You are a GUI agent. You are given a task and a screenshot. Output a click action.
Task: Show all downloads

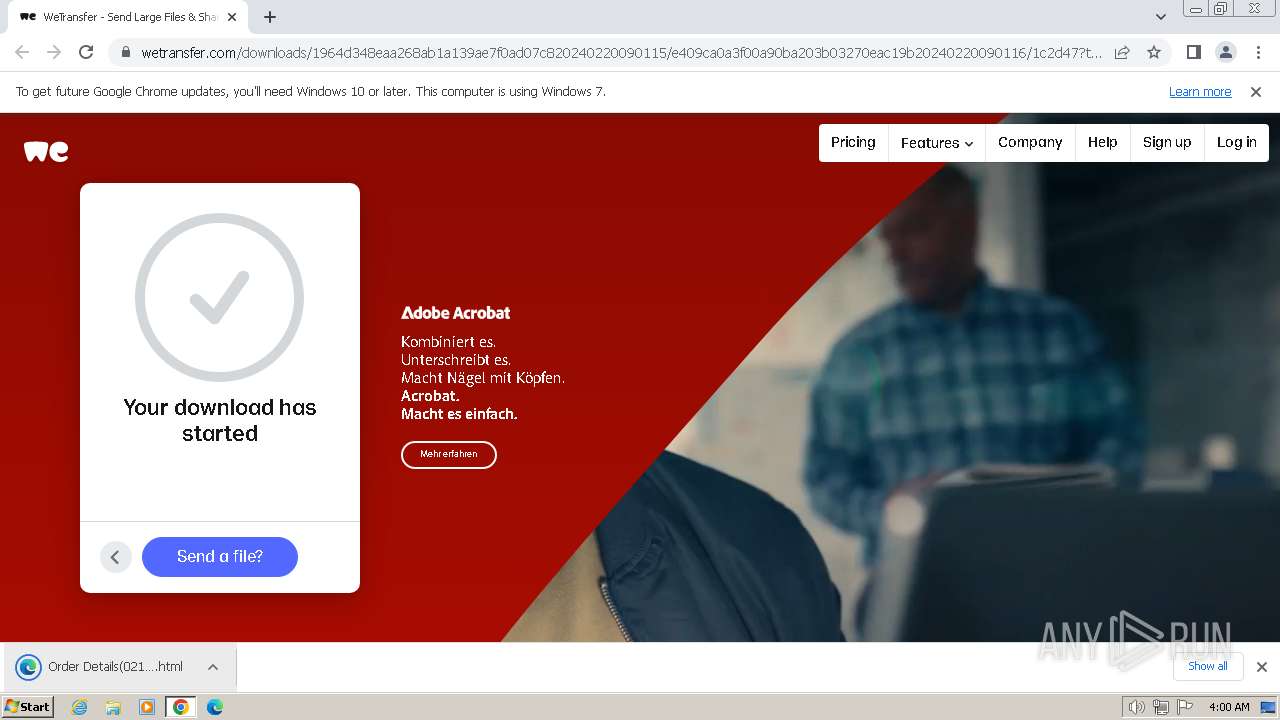[1208, 666]
